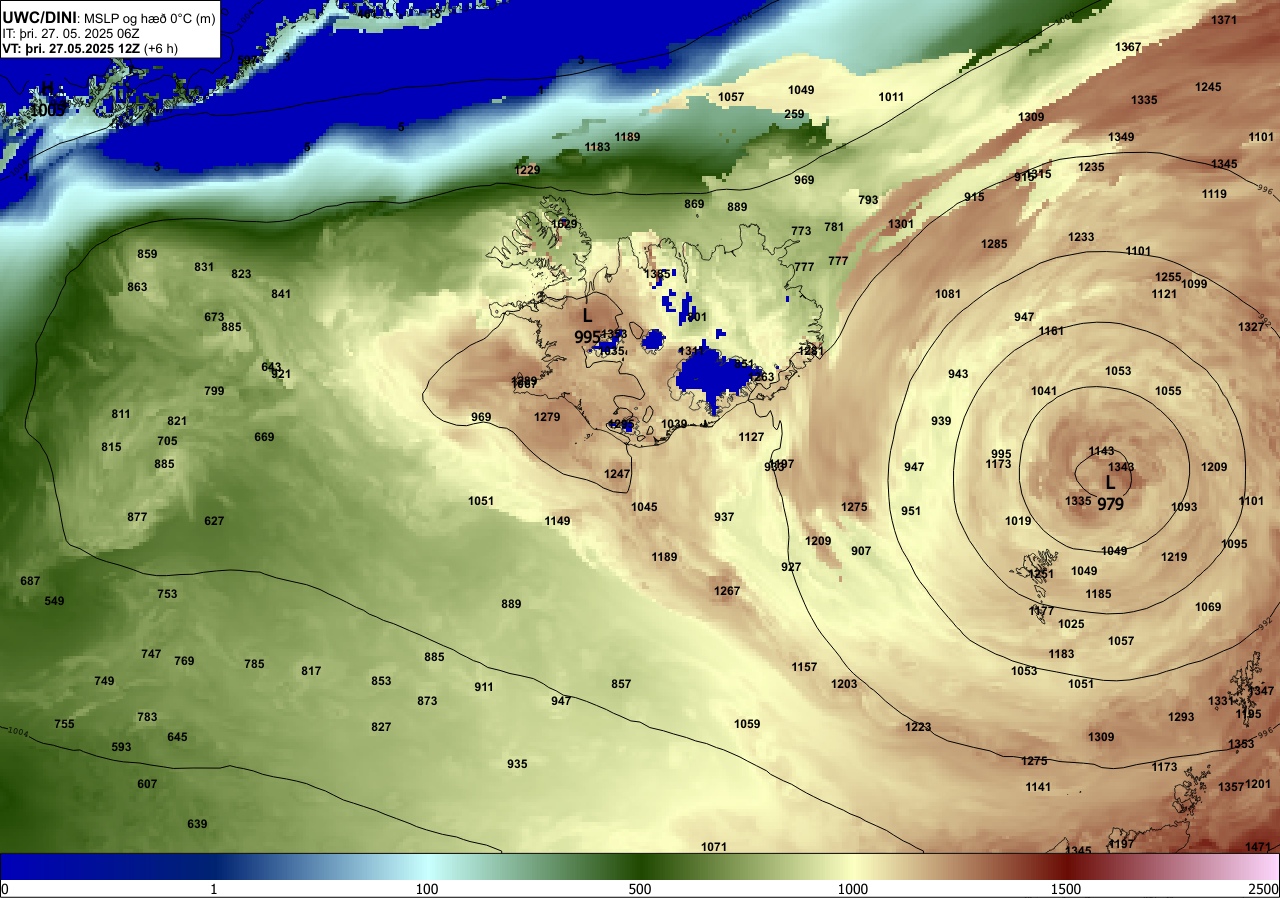The image size is (1280, 898).
Task: Click the height value 1229
Action: click(527, 170)
